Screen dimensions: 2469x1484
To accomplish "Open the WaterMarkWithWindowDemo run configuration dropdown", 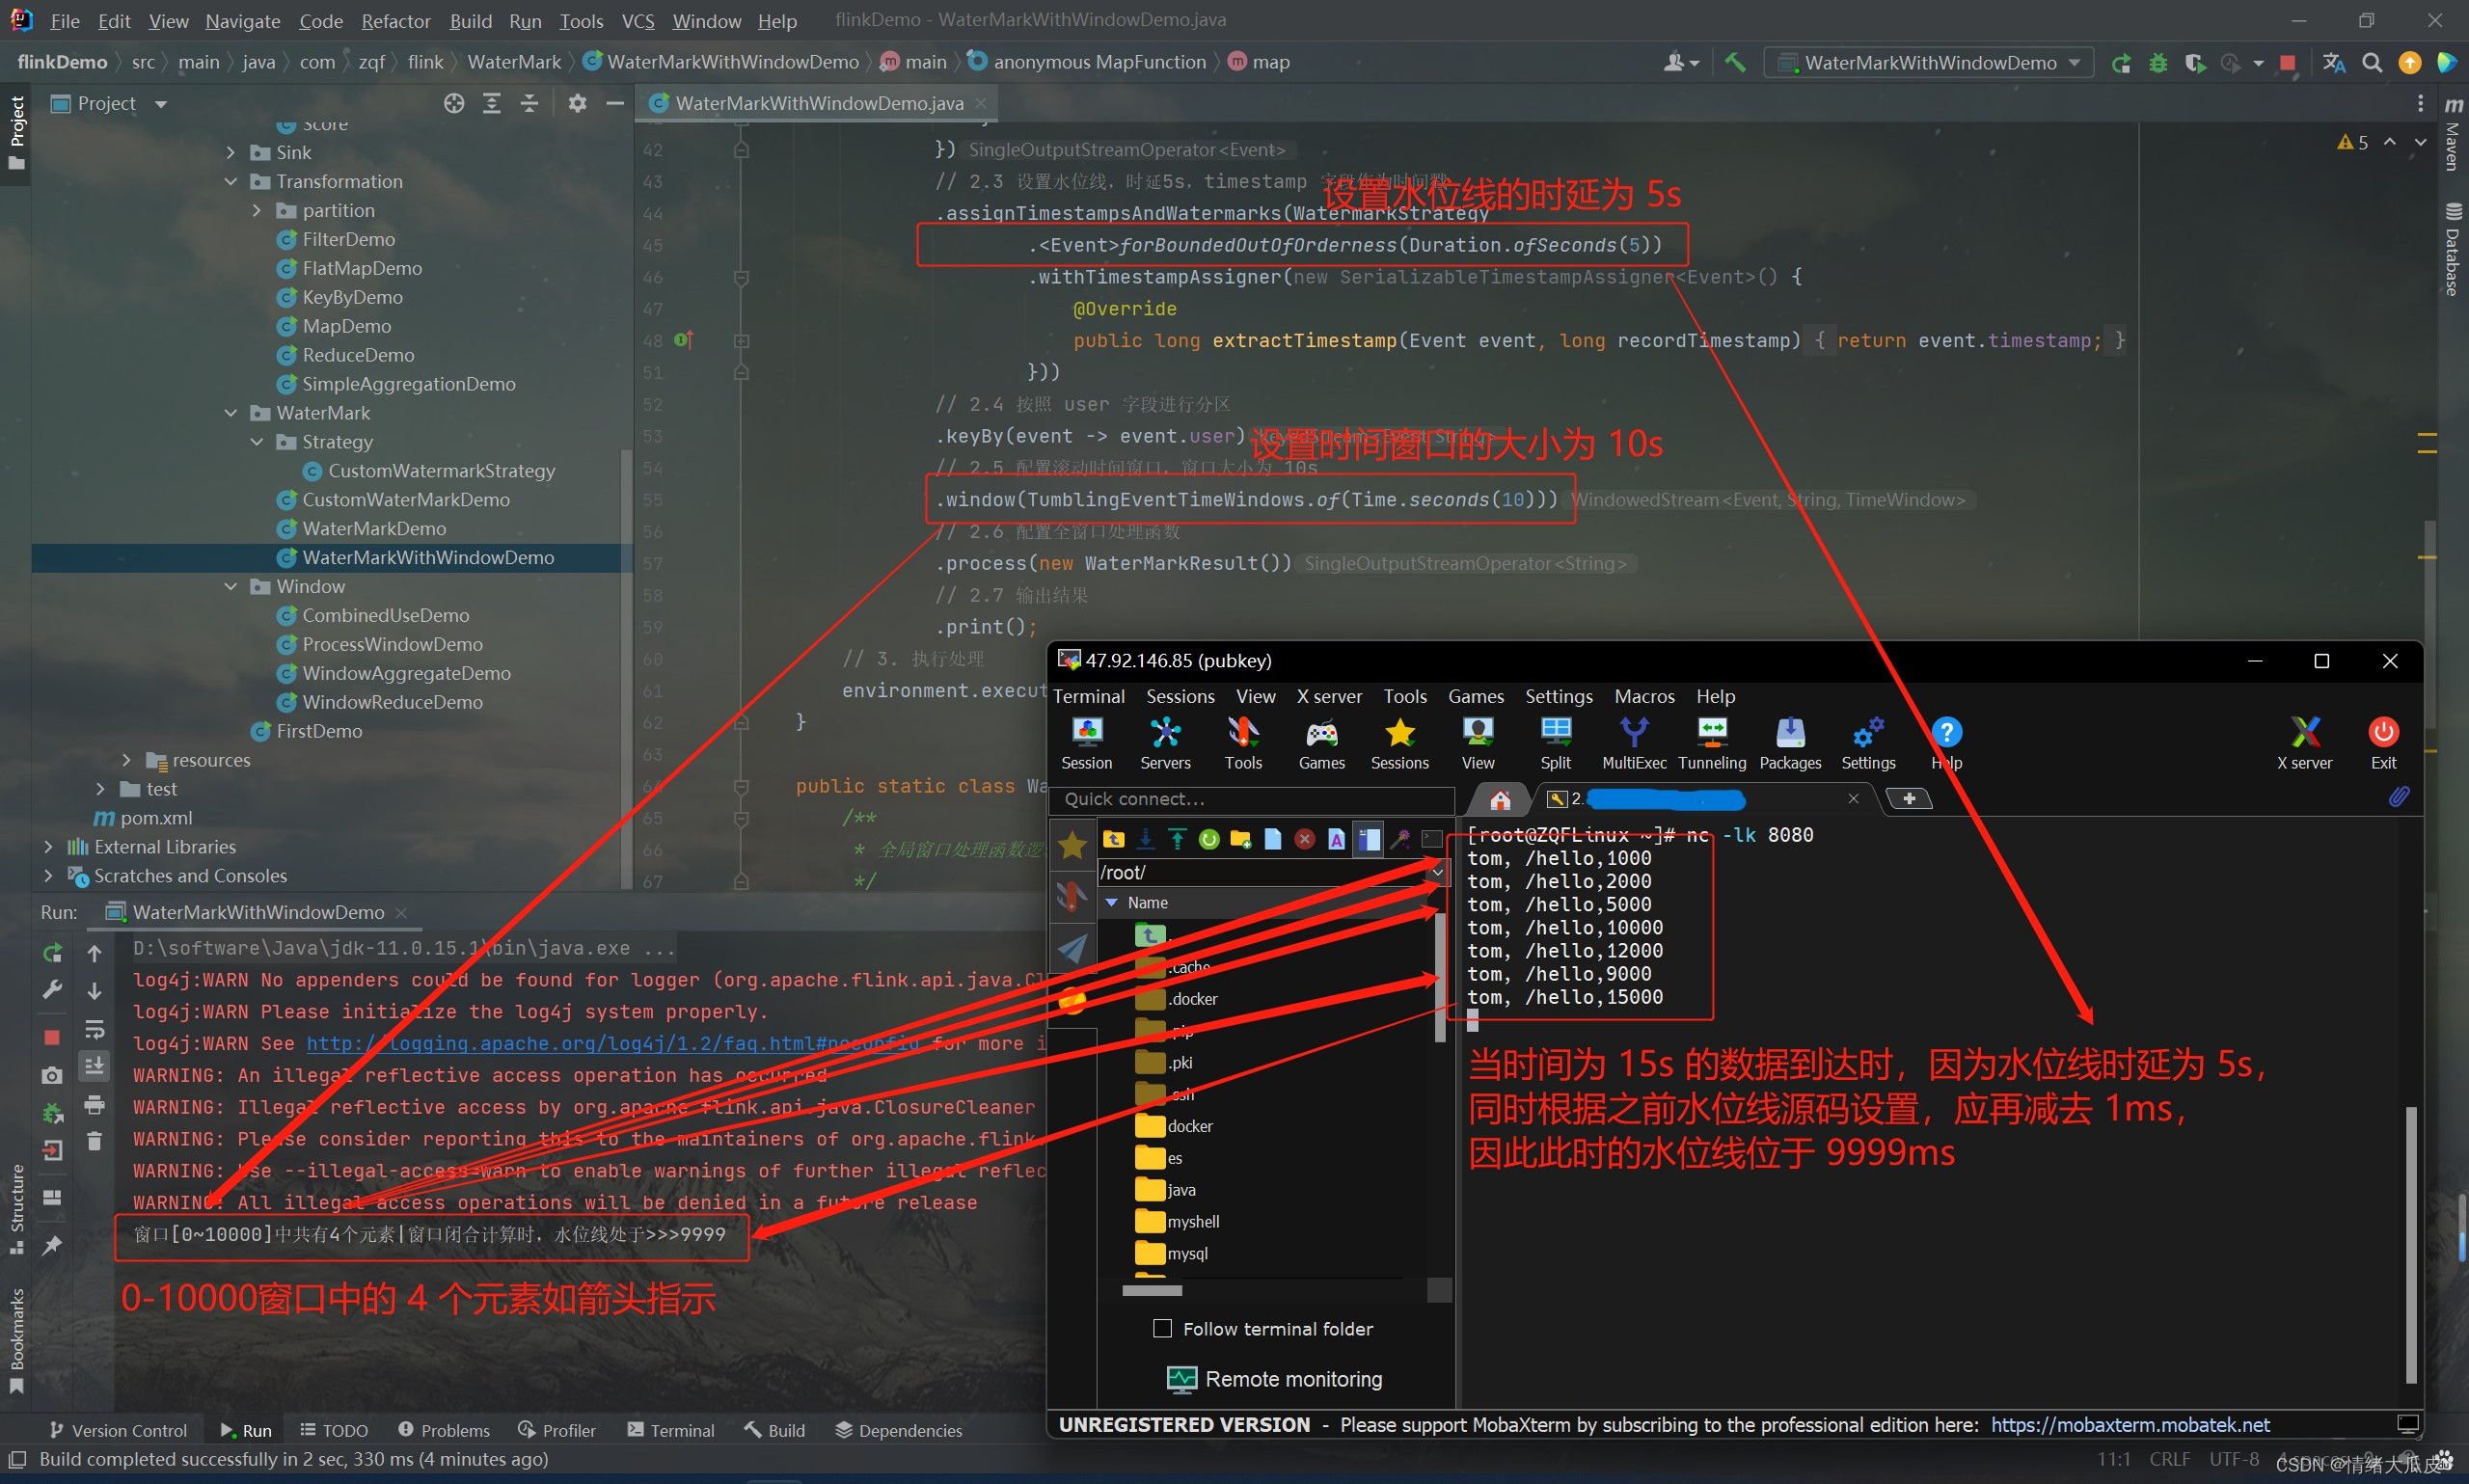I will click(x=1929, y=62).
